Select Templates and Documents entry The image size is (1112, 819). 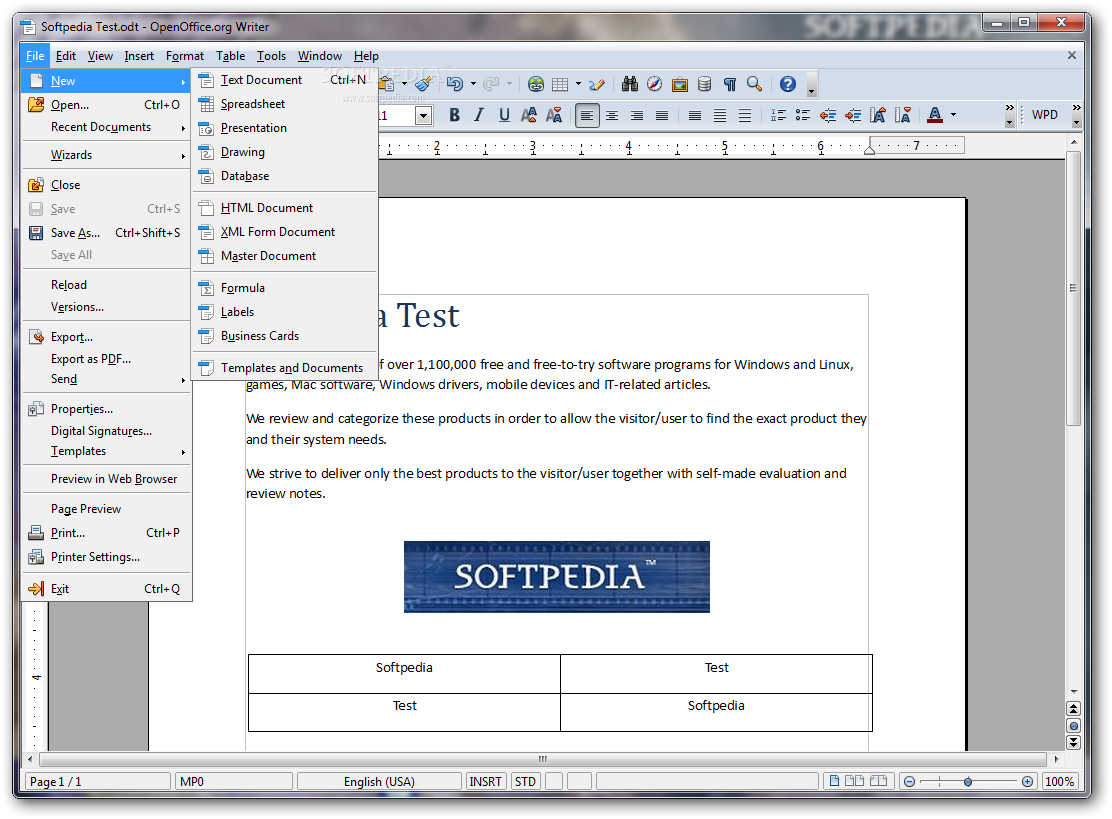(x=285, y=367)
